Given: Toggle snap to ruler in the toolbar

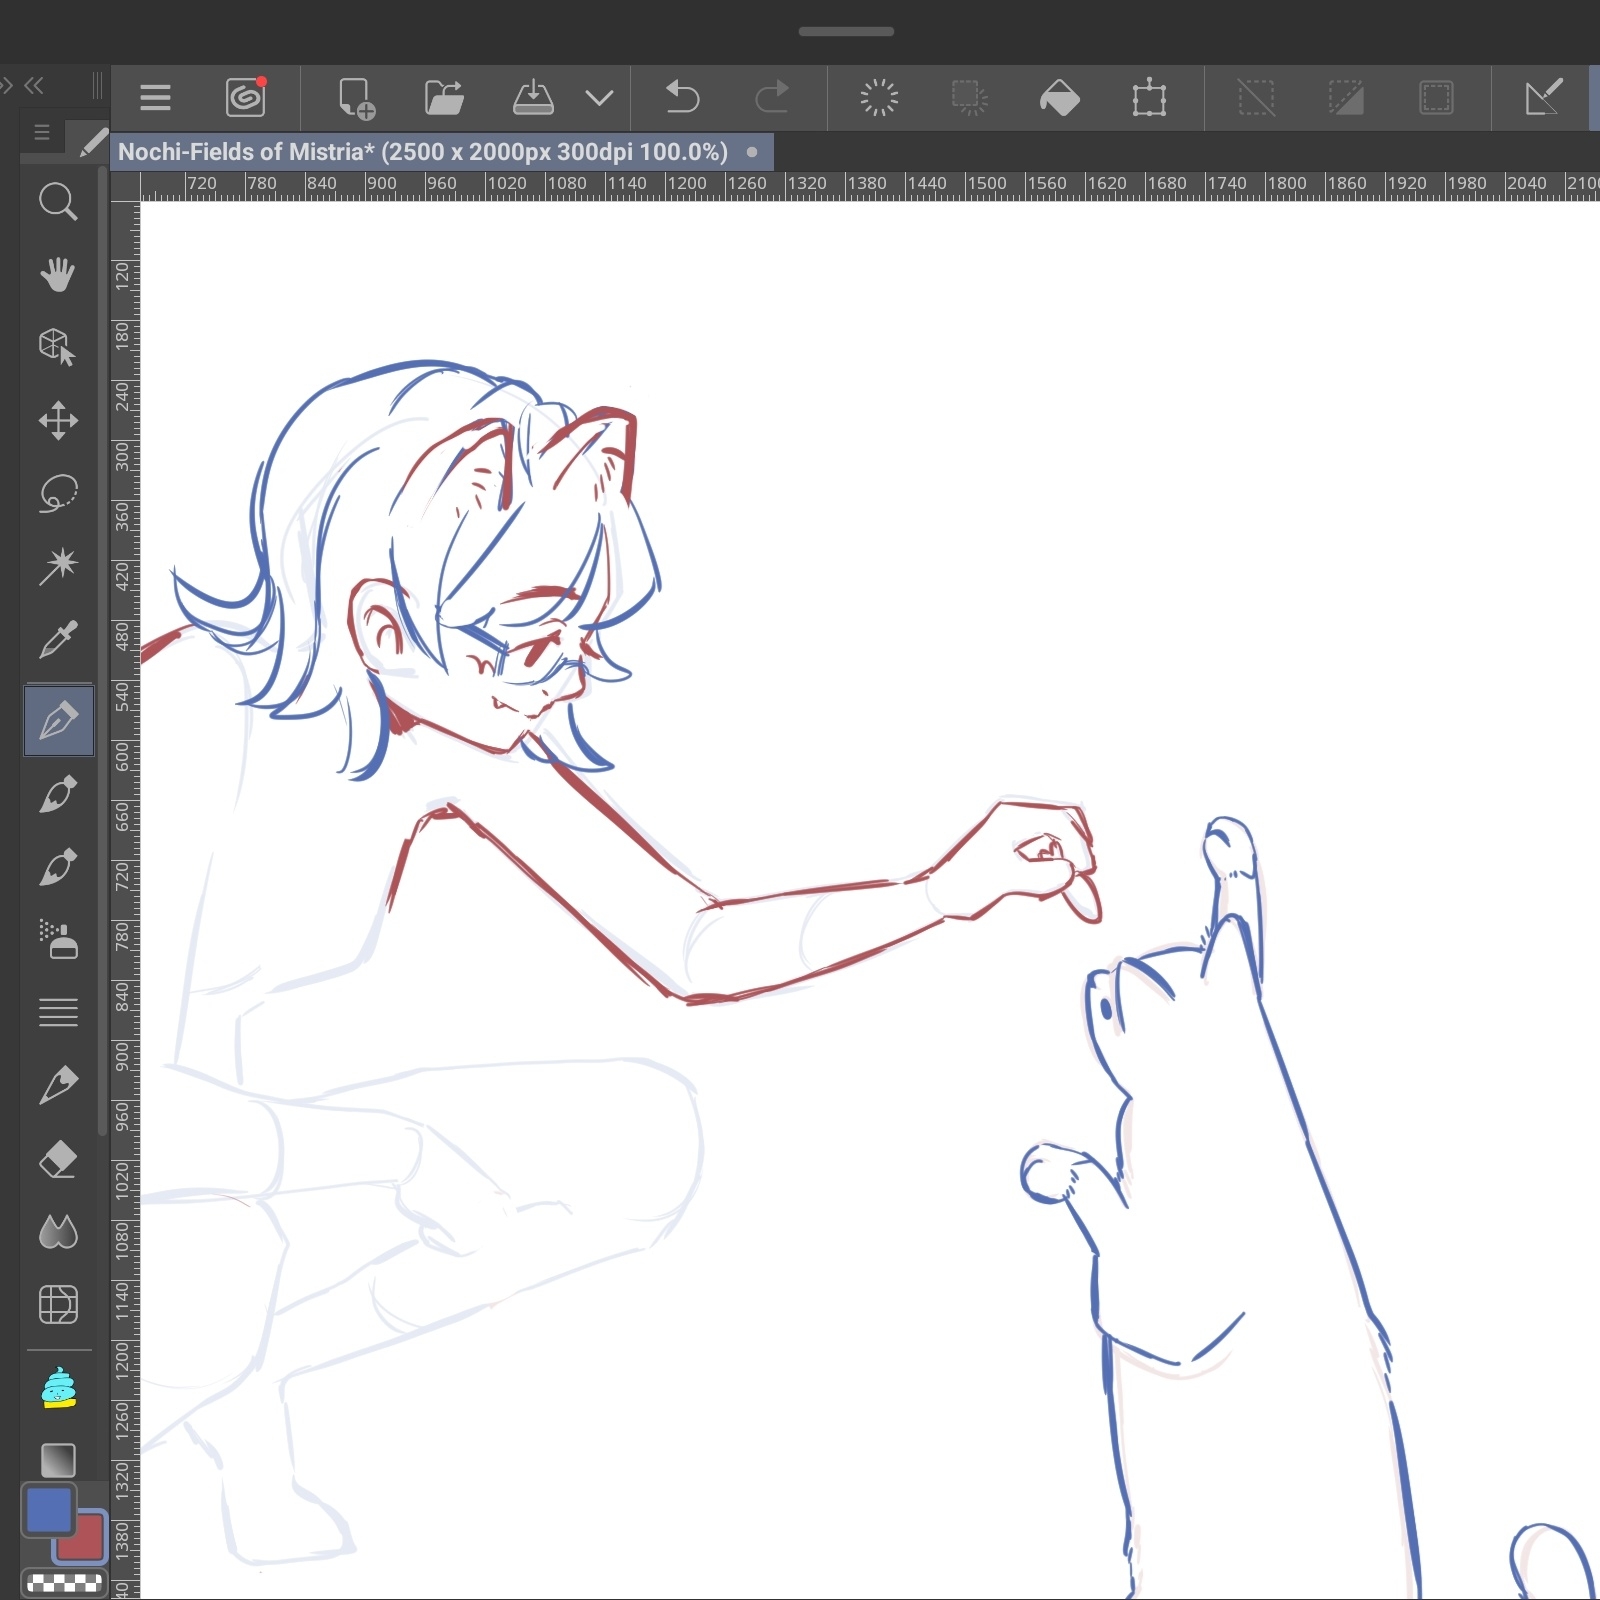Looking at the screenshot, I should (x=1543, y=98).
